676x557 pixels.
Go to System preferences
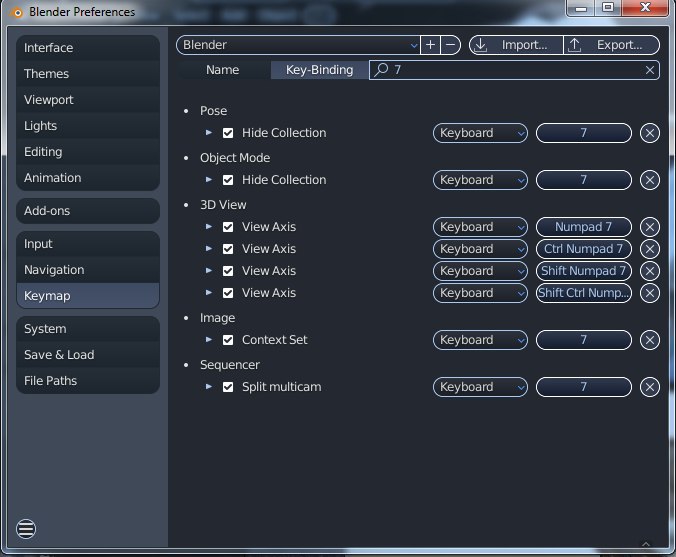point(88,329)
